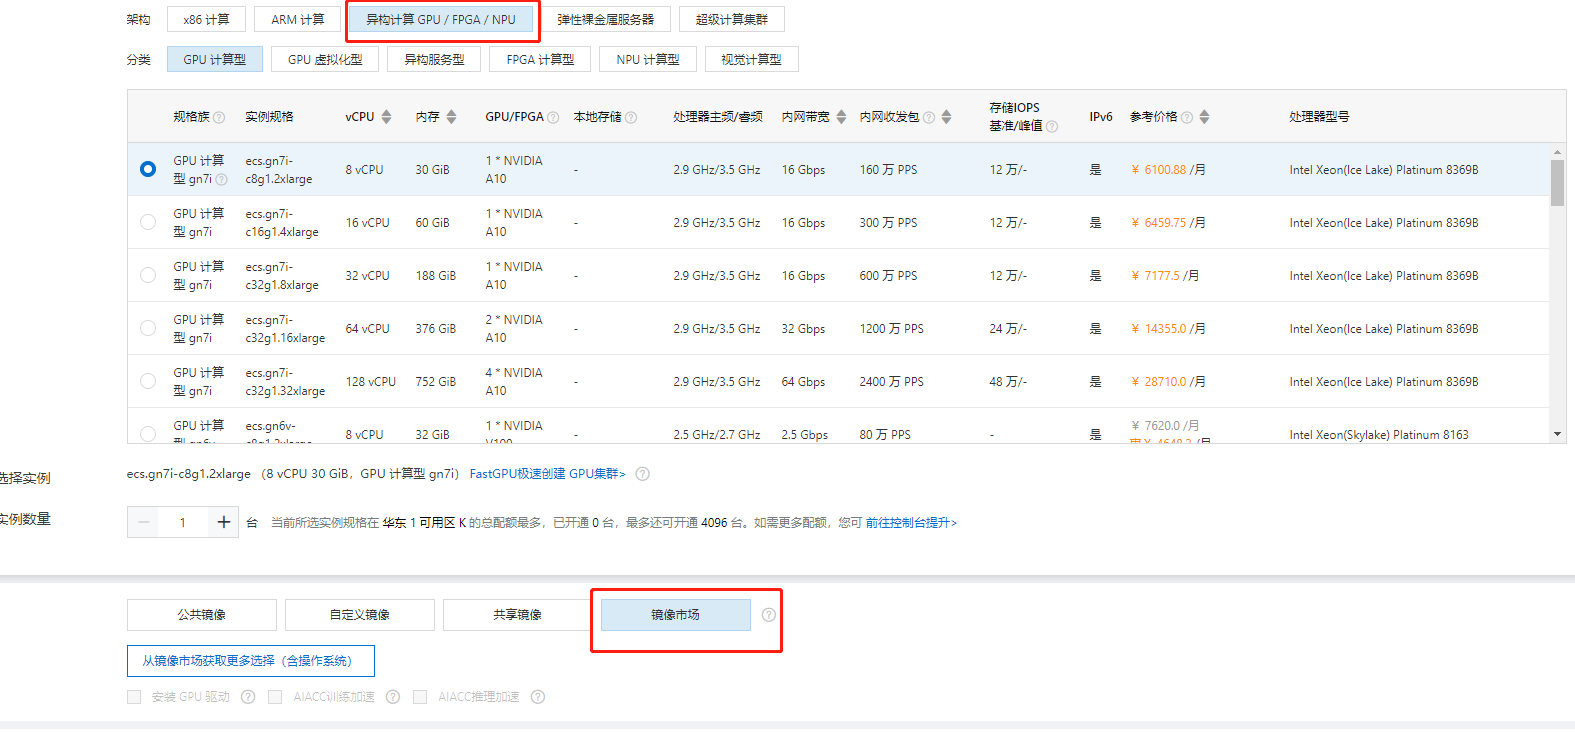Click the instance table scrollbar thumb

coord(1557,183)
